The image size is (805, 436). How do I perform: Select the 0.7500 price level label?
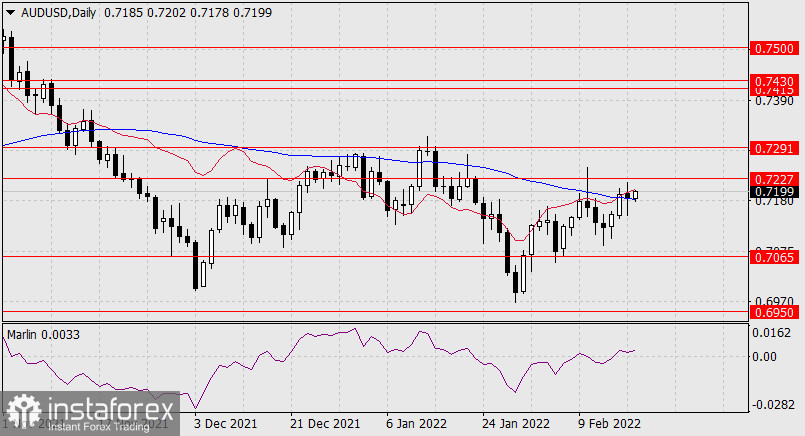click(x=775, y=47)
